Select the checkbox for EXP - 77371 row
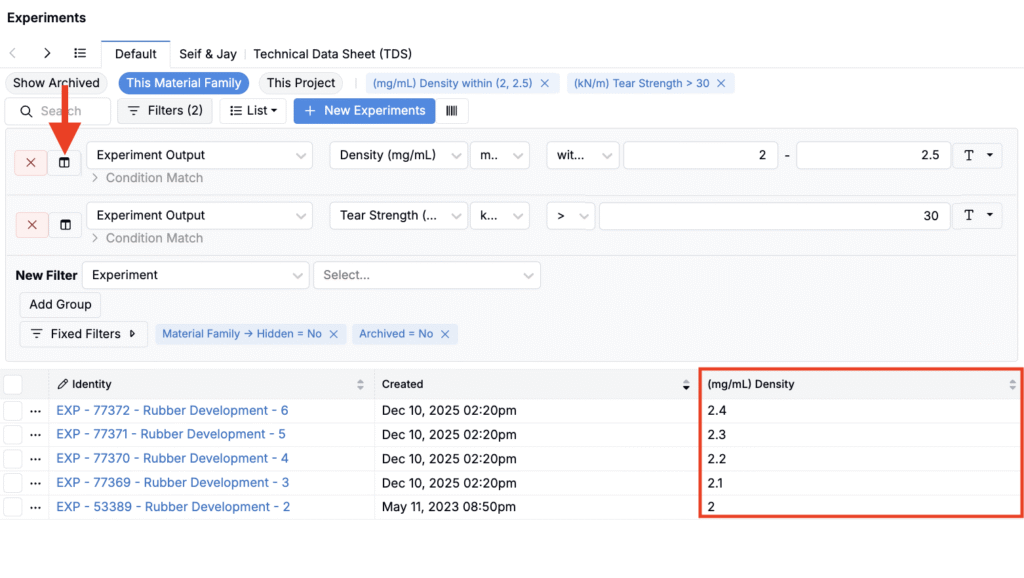The height and width of the screenshot is (578, 1024). (13, 435)
